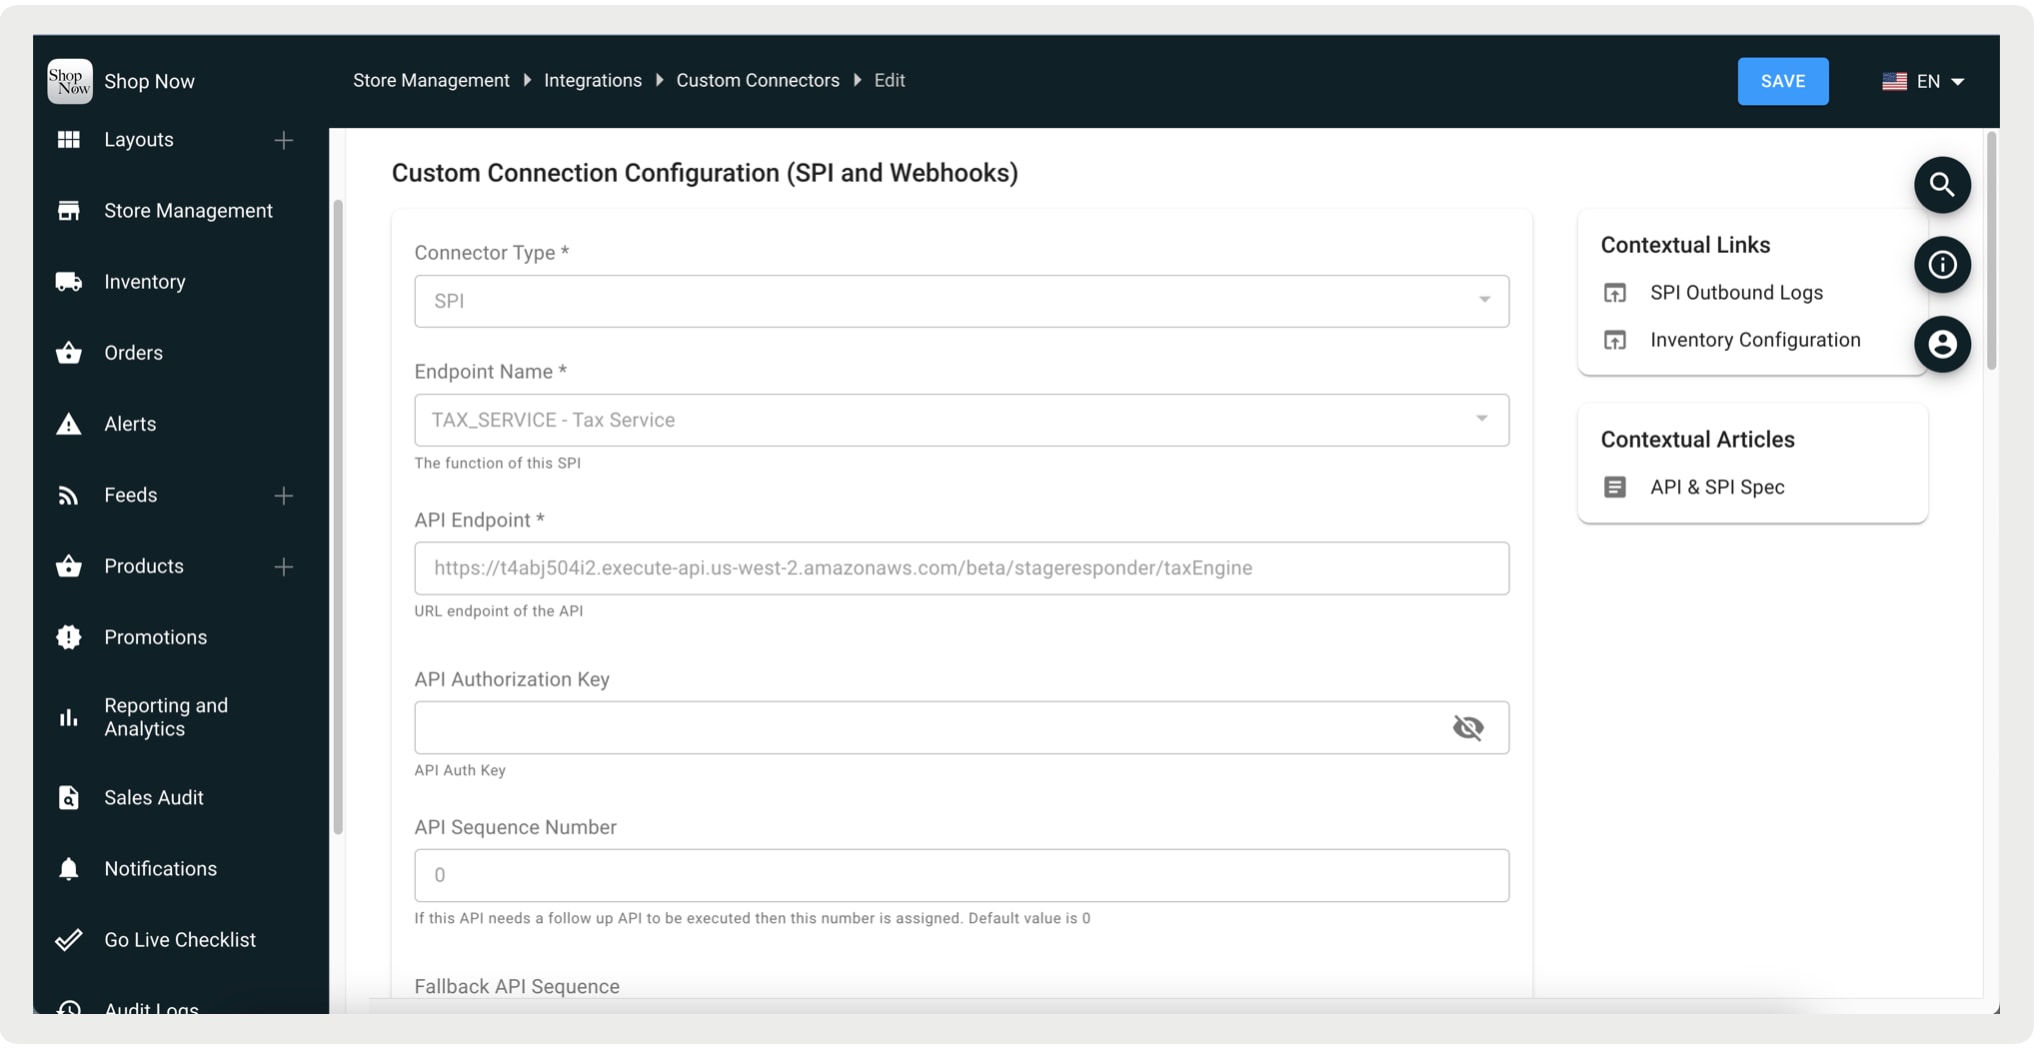Click the search magnifier icon

pyautogui.click(x=1941, y=185)
